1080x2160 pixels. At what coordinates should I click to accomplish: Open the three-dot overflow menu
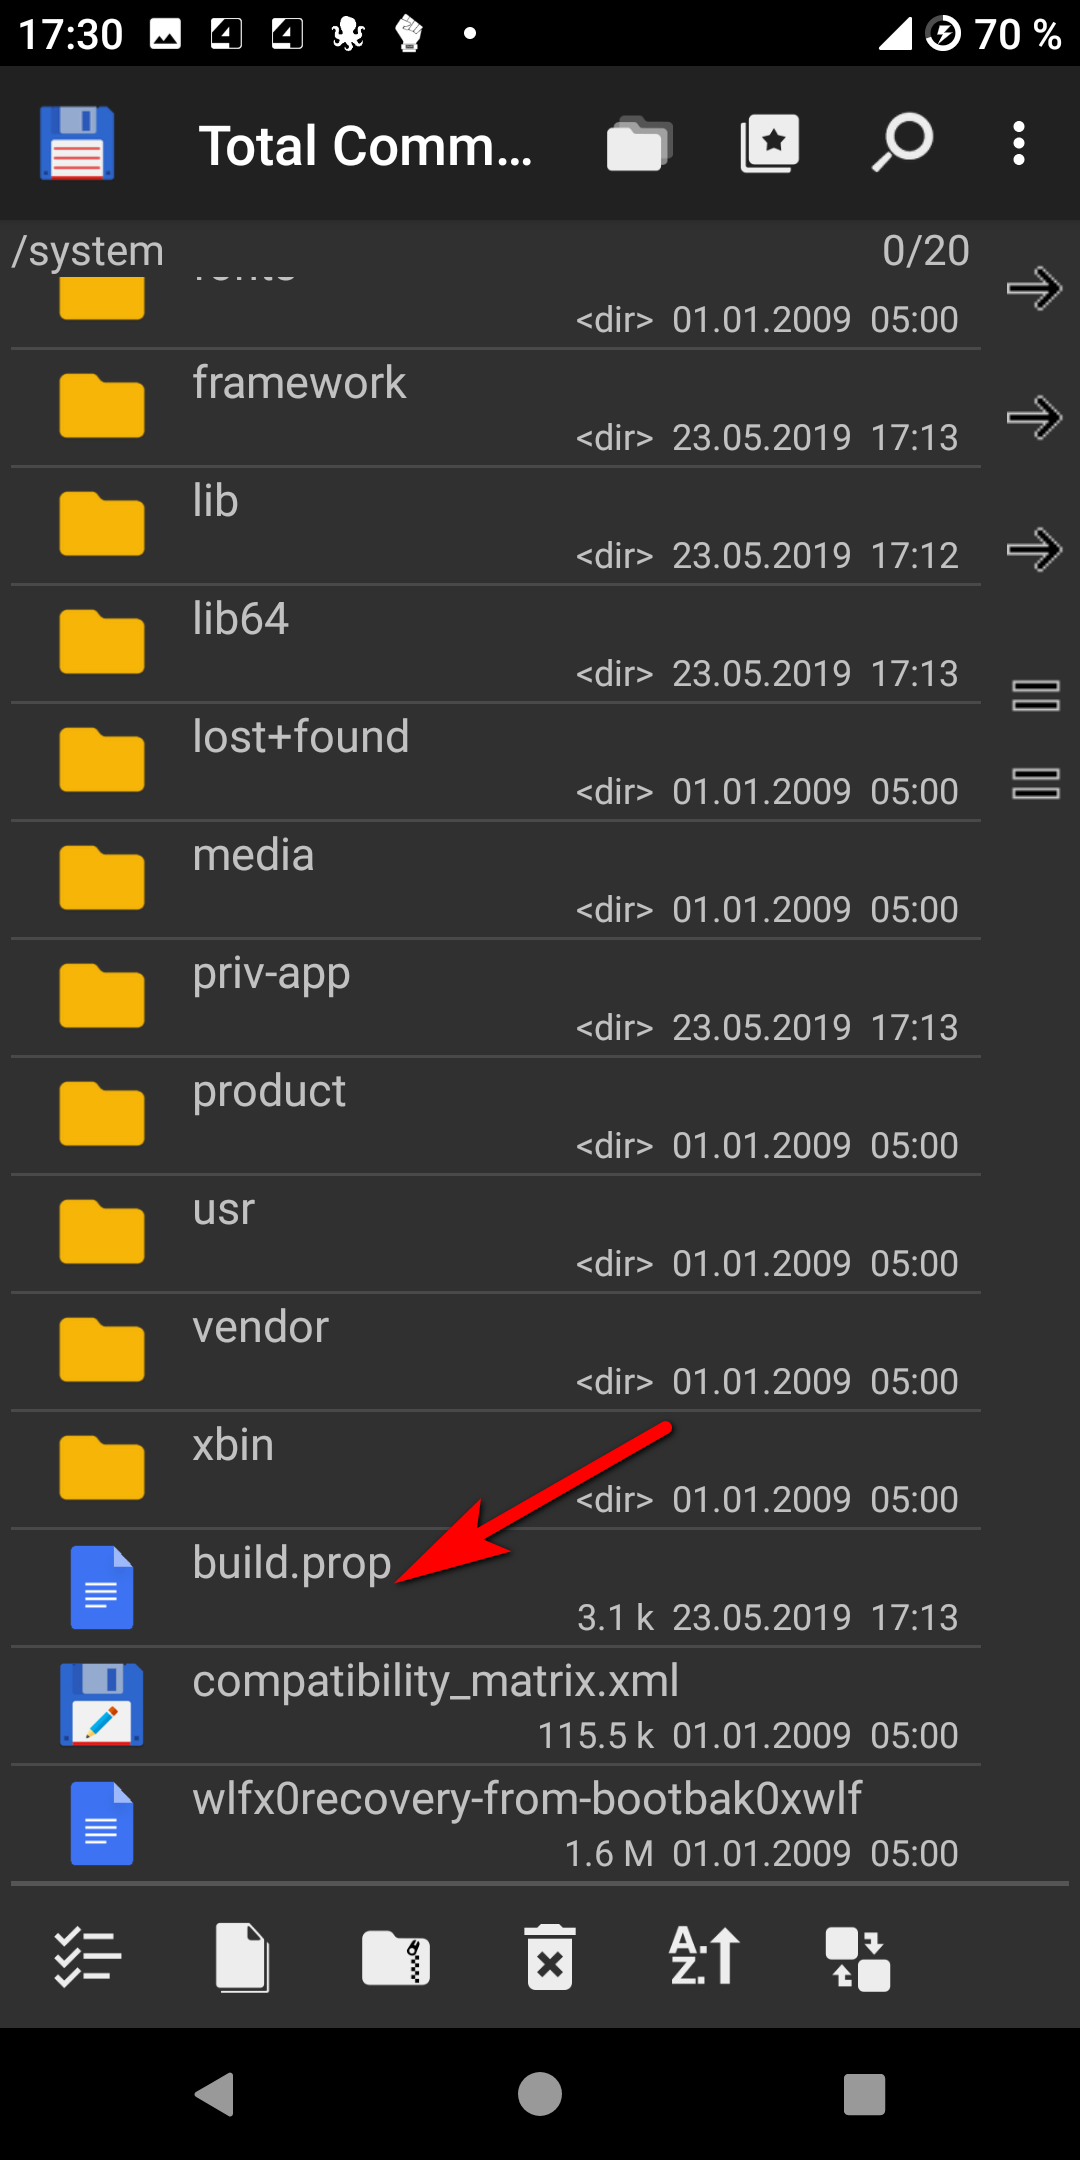pyautogui.click(x=1018, y=144)
